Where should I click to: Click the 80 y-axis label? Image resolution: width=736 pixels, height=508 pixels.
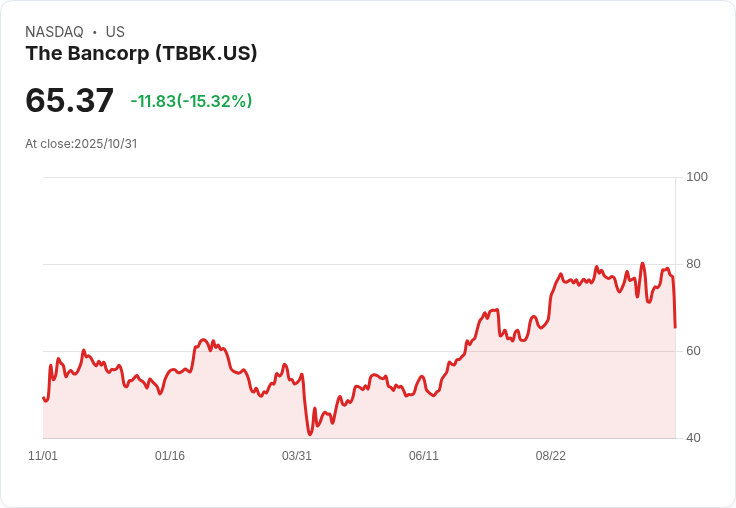click(693, 264)
